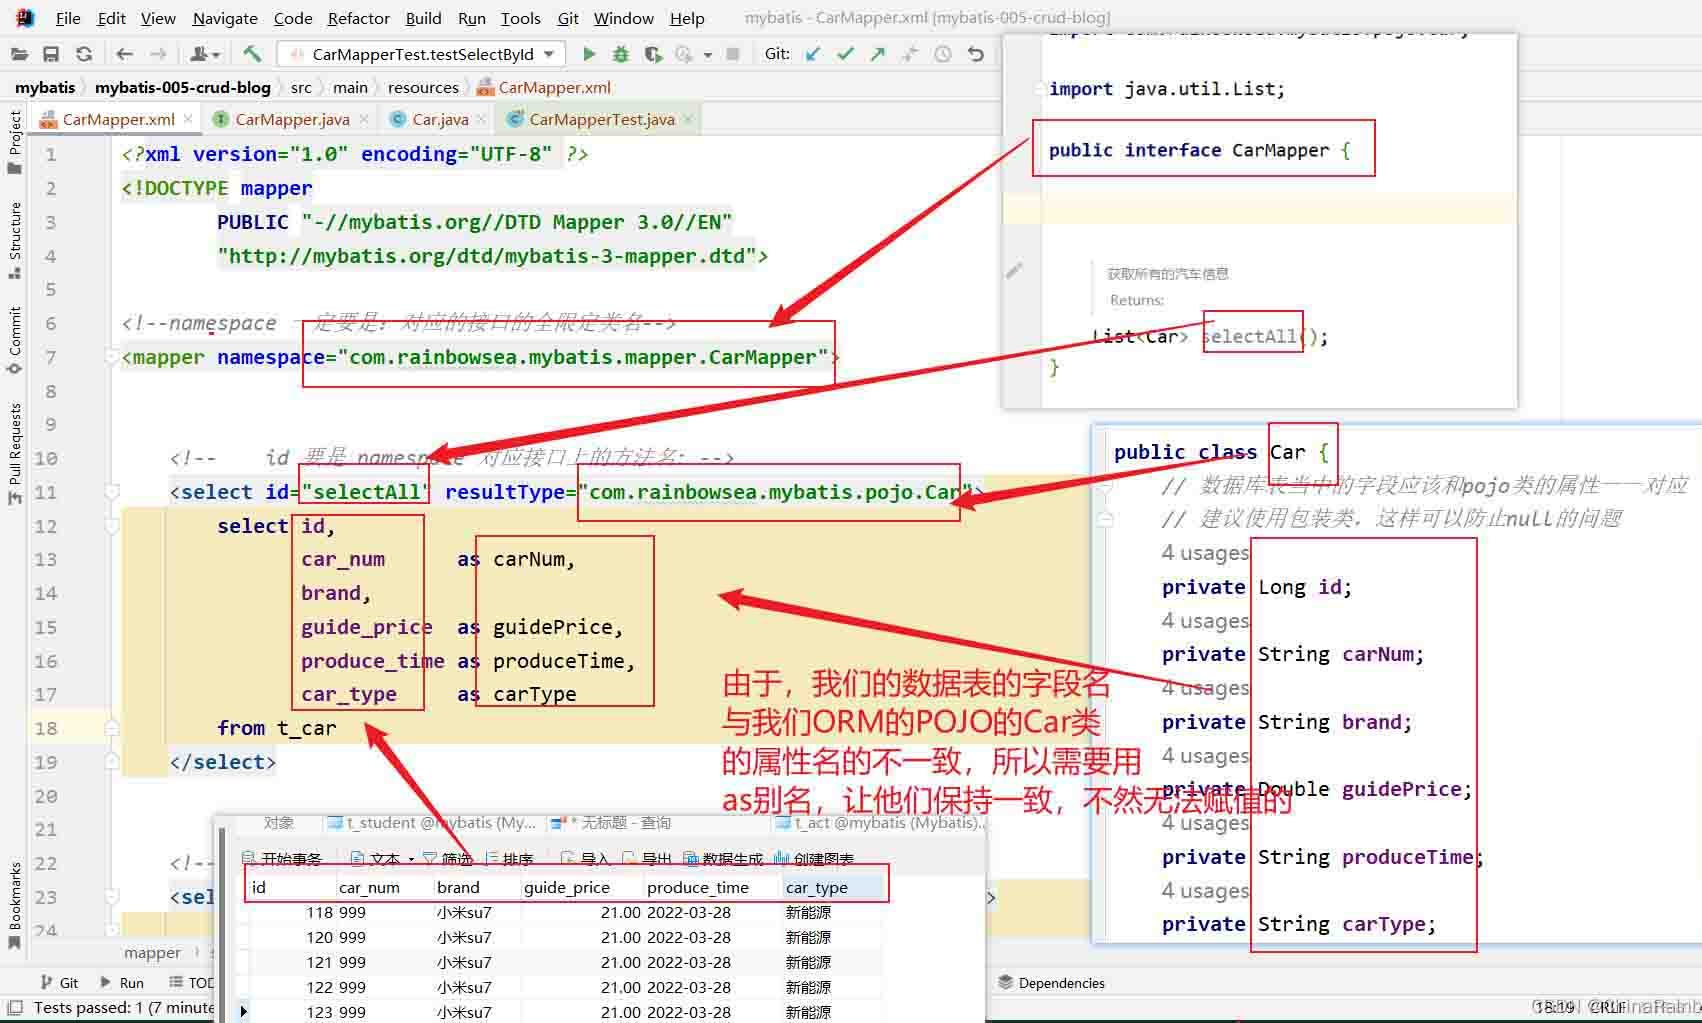The width and height of the screenshot is (1702, 1023).
Task: Open the Tools menu
Action: 520,18
